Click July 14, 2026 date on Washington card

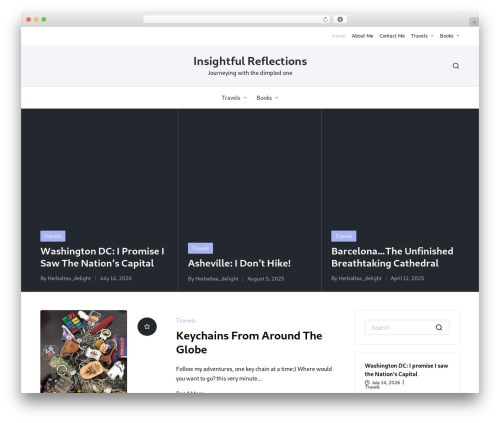[116, 278]
